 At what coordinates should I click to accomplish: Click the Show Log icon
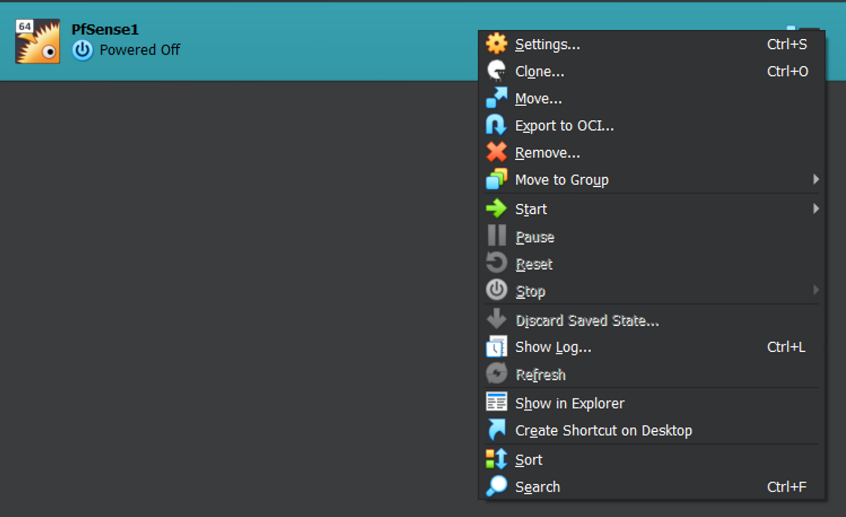[x=496, y=346]
